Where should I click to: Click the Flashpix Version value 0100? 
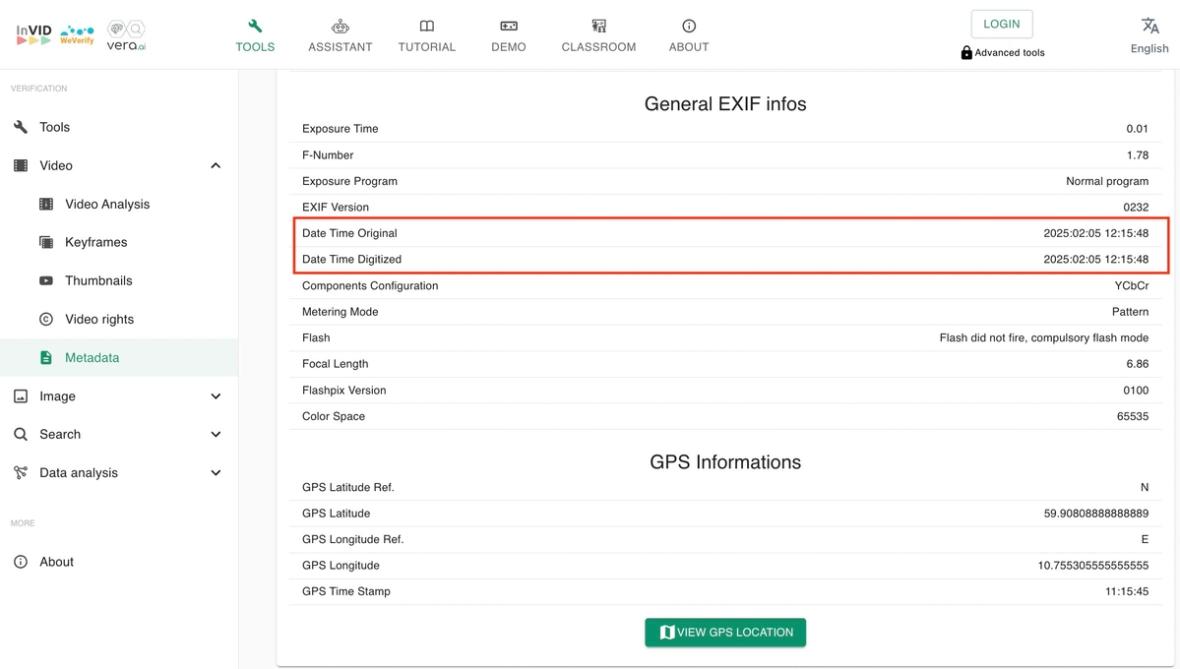pyautogui.click(x=1136, y=391)
